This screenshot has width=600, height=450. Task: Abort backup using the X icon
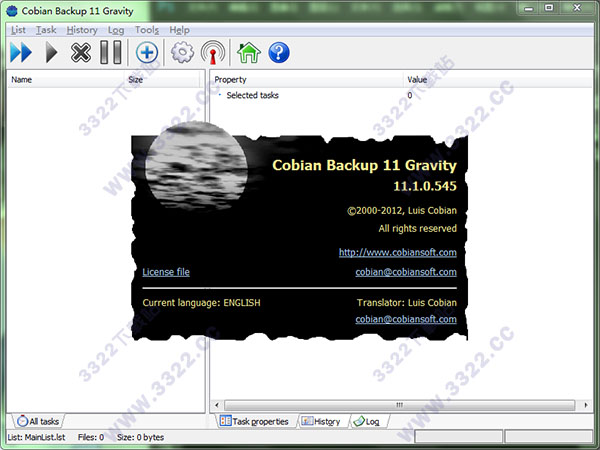tap(81, 52)
